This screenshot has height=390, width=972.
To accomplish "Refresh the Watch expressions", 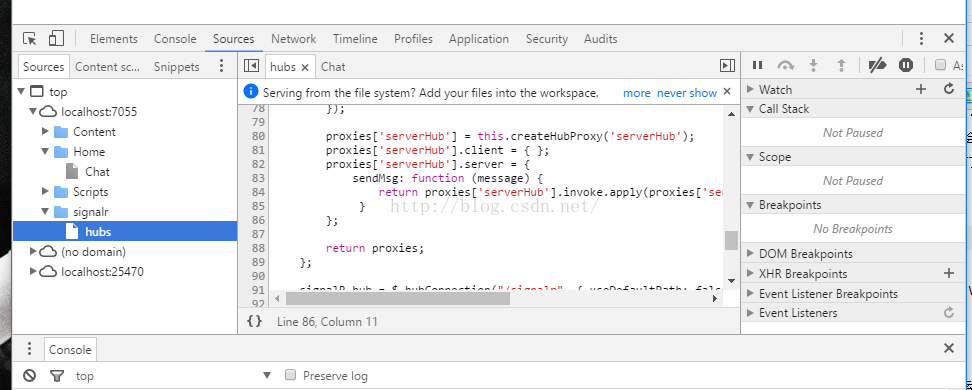I will [x=948, y=89].
